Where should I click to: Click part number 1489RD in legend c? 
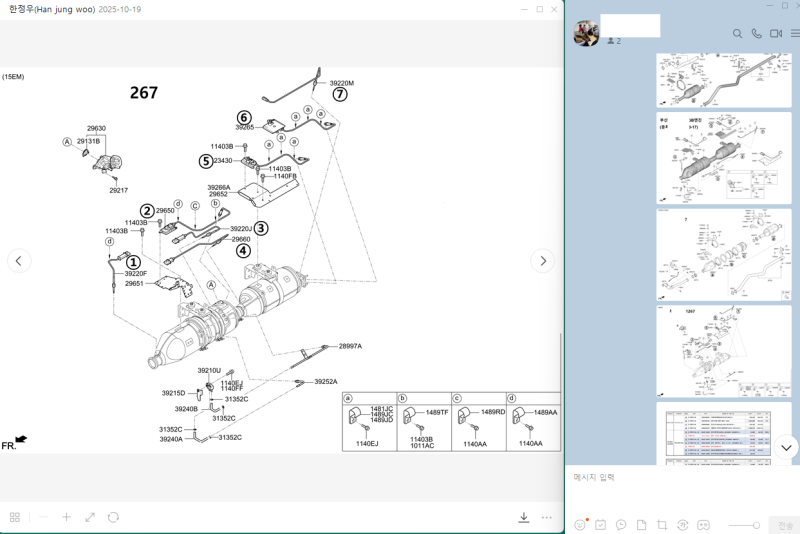(493, 412)
